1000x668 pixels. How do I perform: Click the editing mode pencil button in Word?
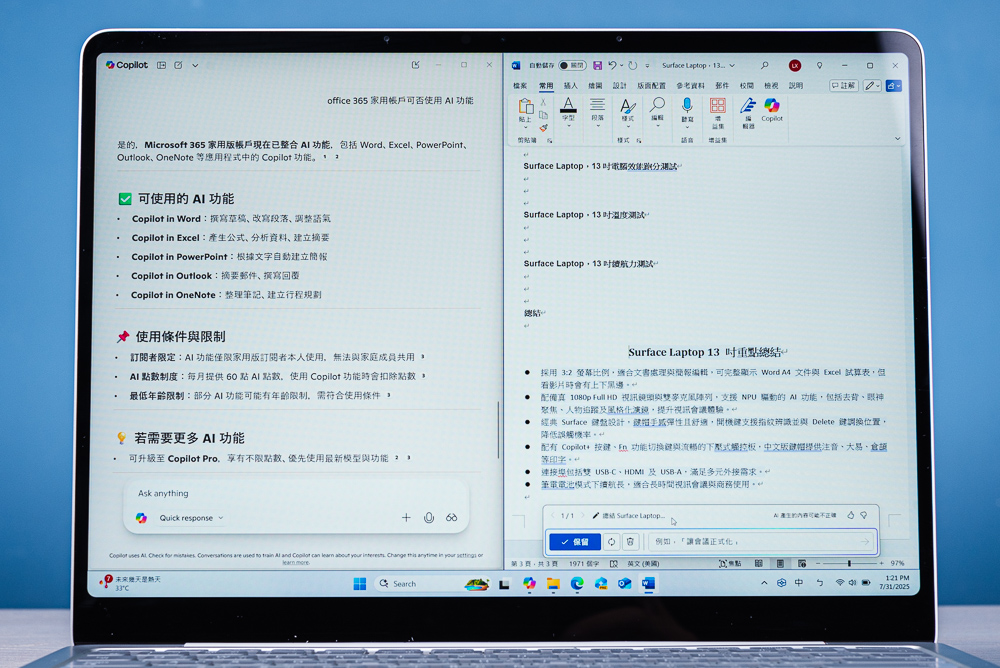coord(872,85)
